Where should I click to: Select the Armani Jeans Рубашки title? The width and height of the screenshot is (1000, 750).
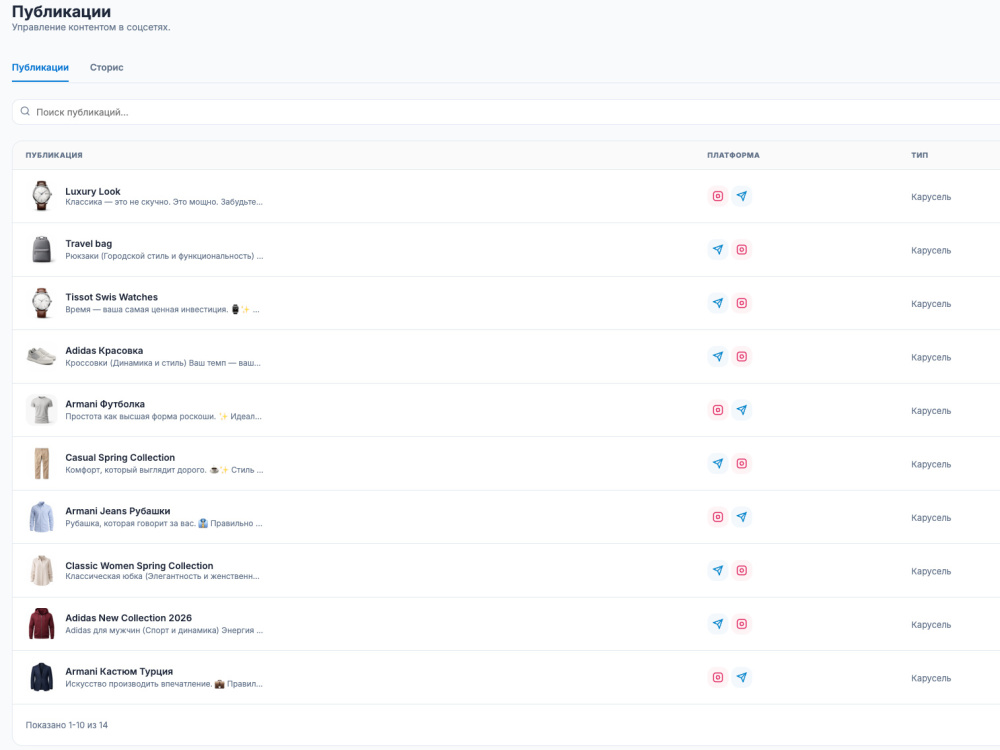click(x=118, y=511)
